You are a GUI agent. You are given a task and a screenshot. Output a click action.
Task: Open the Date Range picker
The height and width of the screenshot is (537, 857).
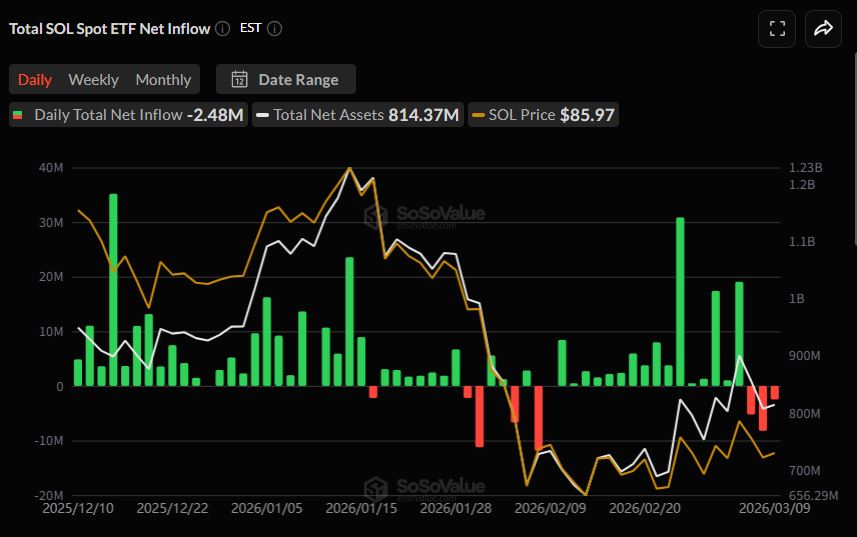pos(286,80)
